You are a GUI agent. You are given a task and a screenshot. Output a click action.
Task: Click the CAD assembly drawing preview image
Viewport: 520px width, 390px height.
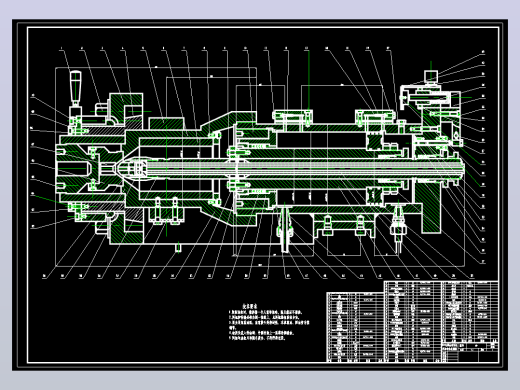[260, 195]
